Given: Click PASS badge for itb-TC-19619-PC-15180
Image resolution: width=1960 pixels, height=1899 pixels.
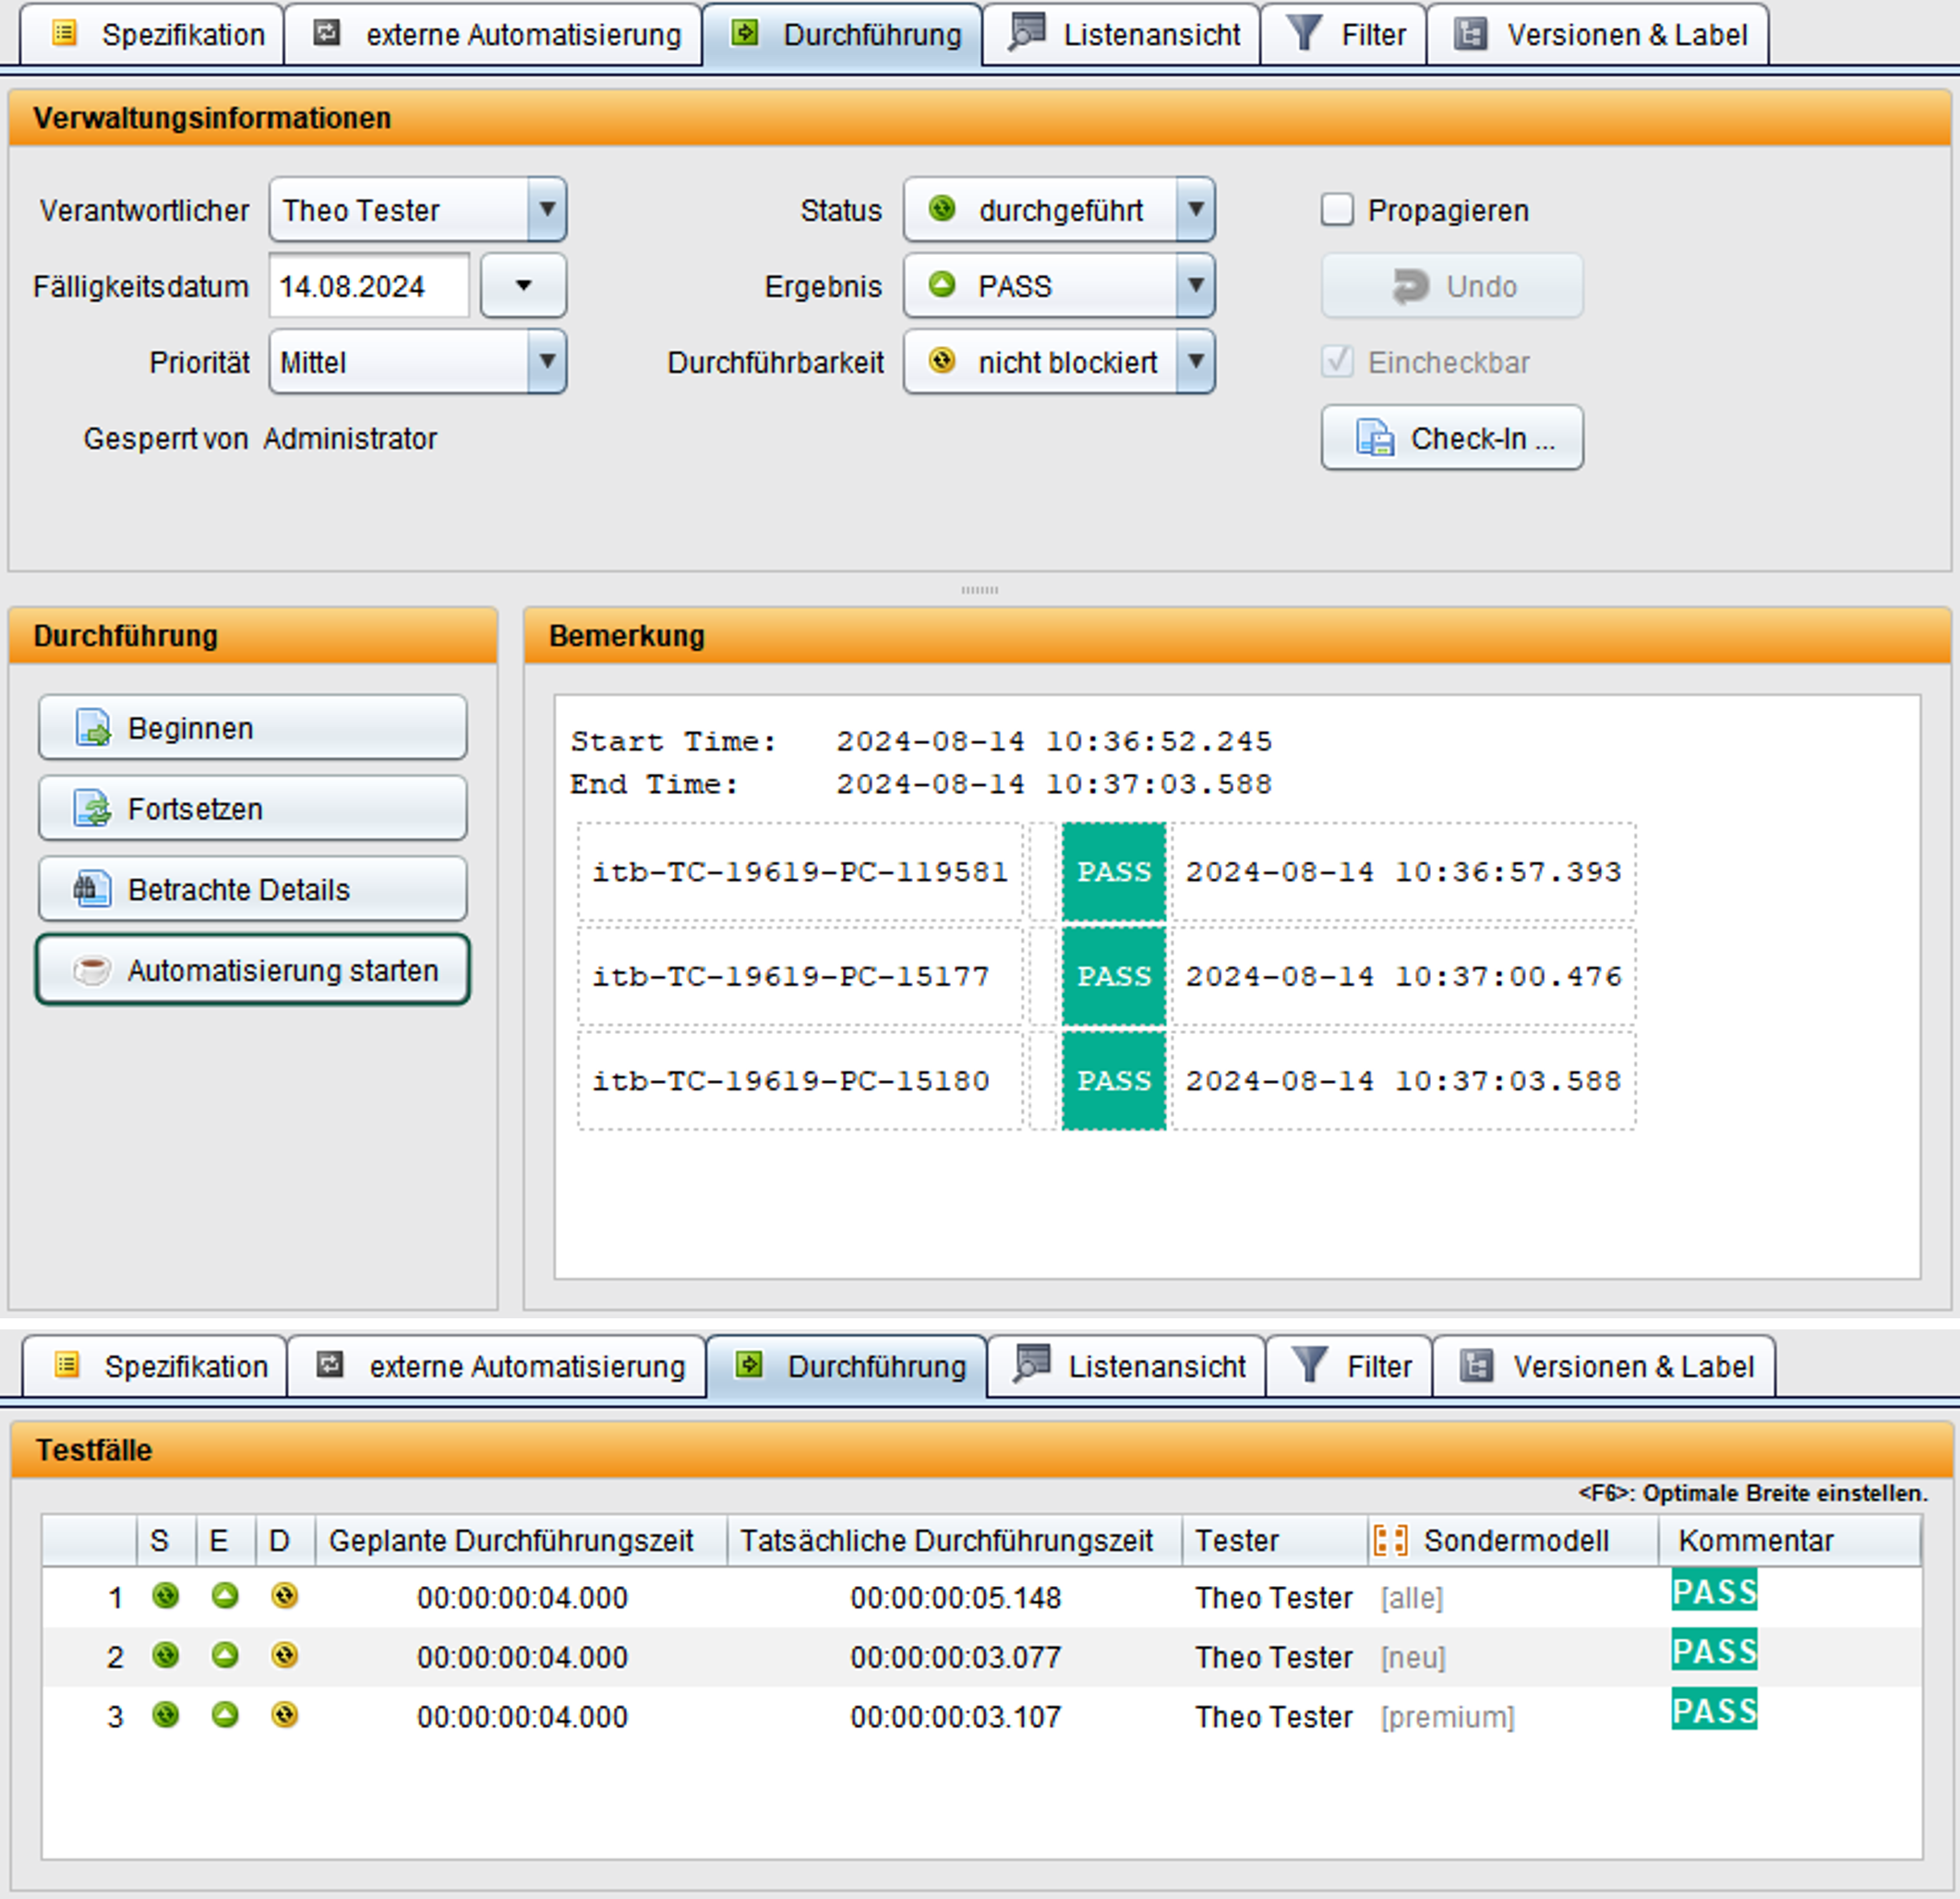Looking at the screenshot, I should point(1114,1081).
